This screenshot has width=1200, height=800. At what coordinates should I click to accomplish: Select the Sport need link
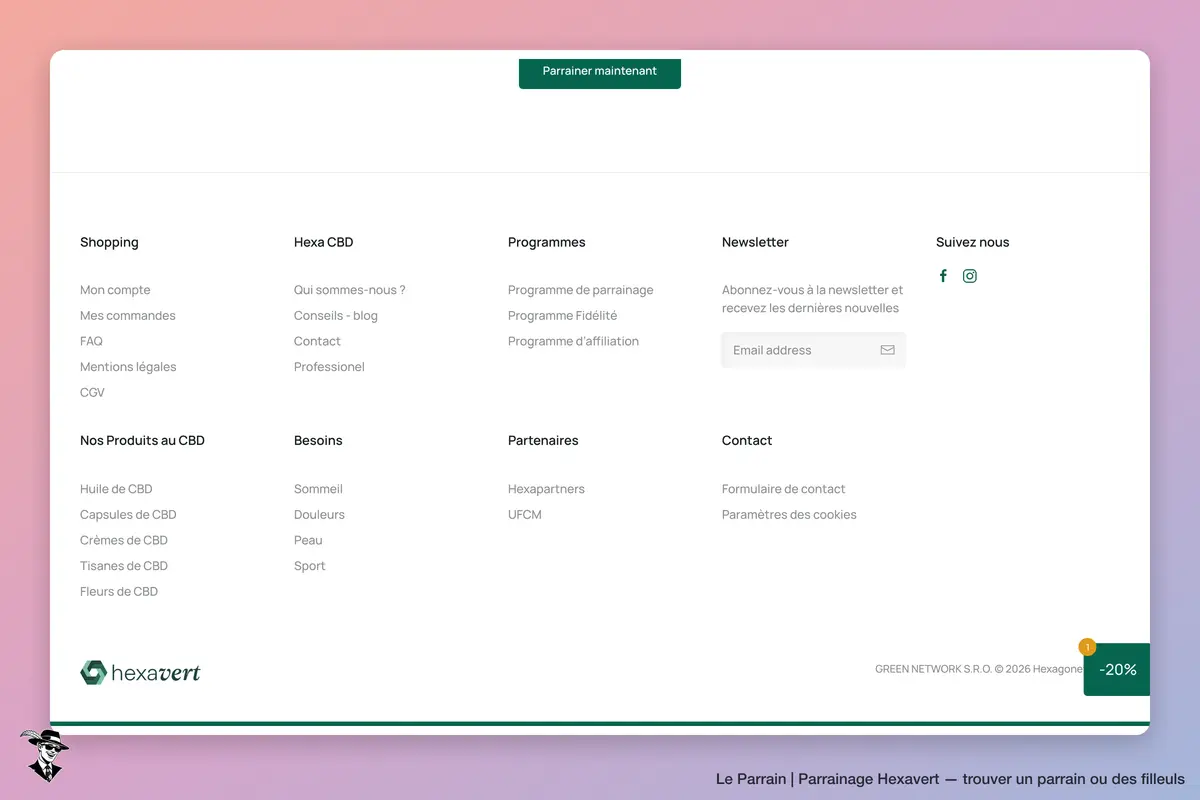point(310,566)
